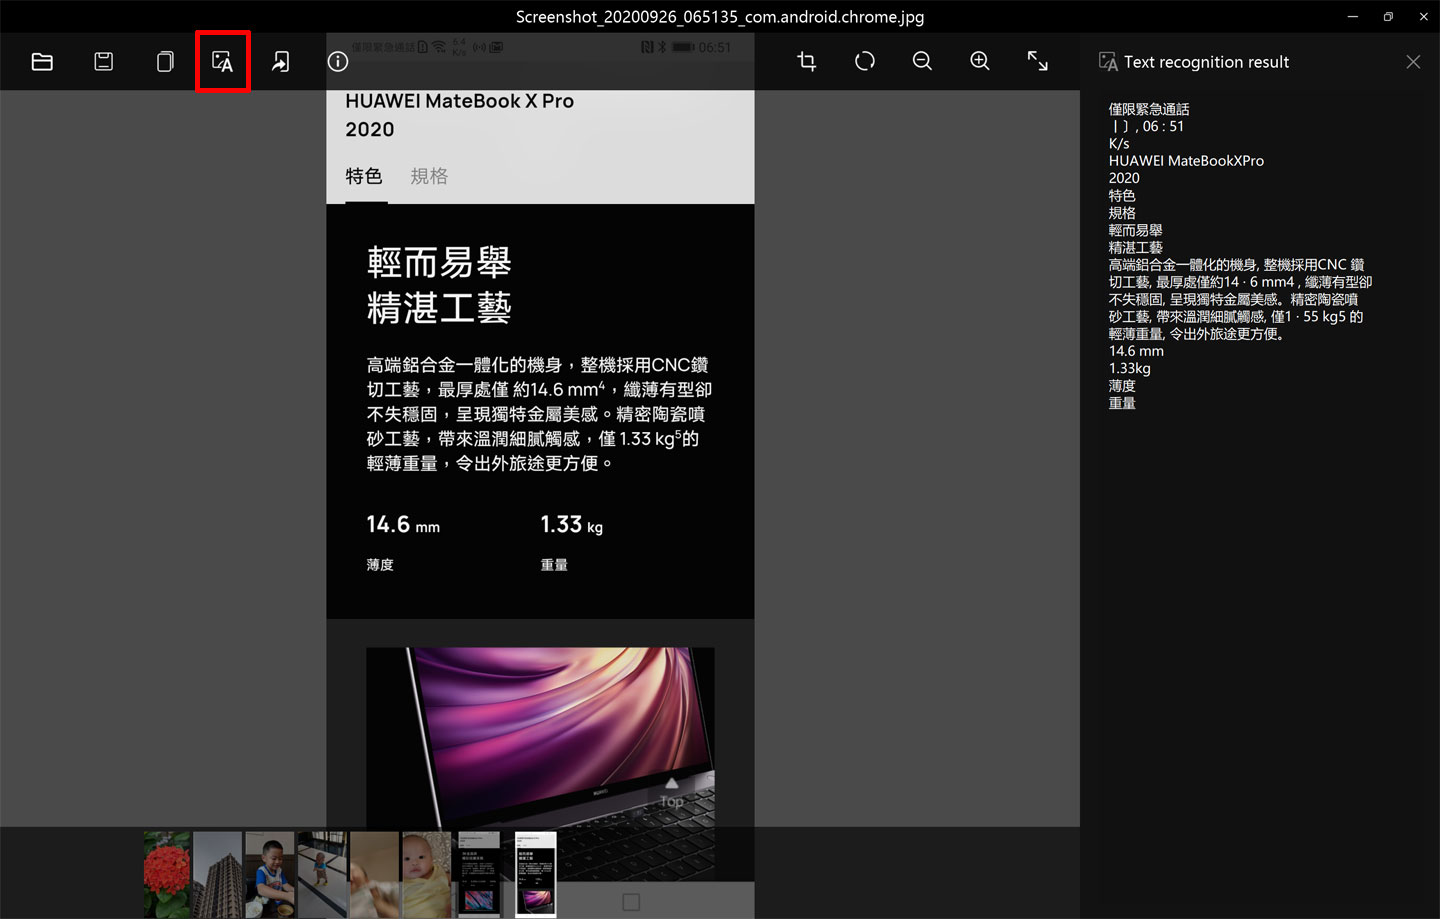The height and width of the screenshot is (919, 1440).
Task: Click recognized text line '精湛工藝'
Action: tap(1135, 247)
